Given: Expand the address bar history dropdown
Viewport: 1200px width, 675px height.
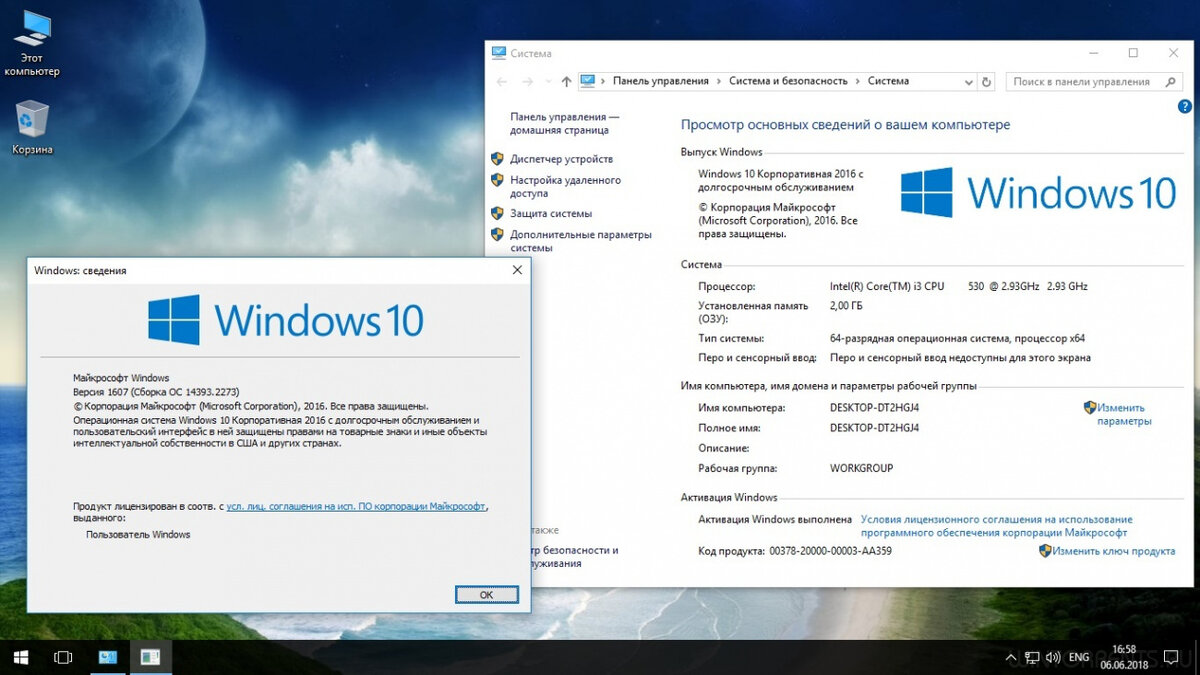Looking at the screenshot, I should click(967, 82).
